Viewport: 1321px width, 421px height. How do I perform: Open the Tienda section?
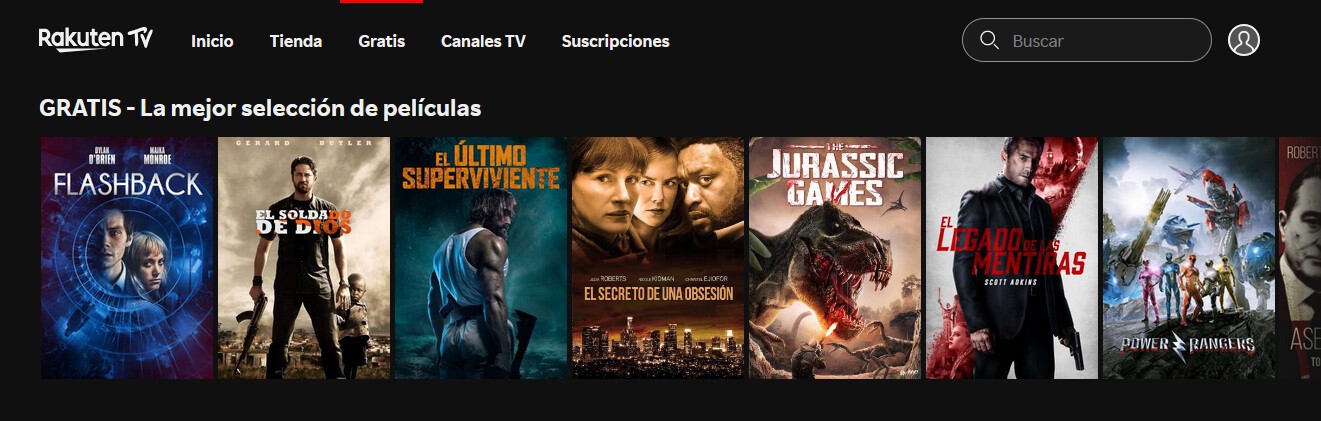(x=296, y=41)
